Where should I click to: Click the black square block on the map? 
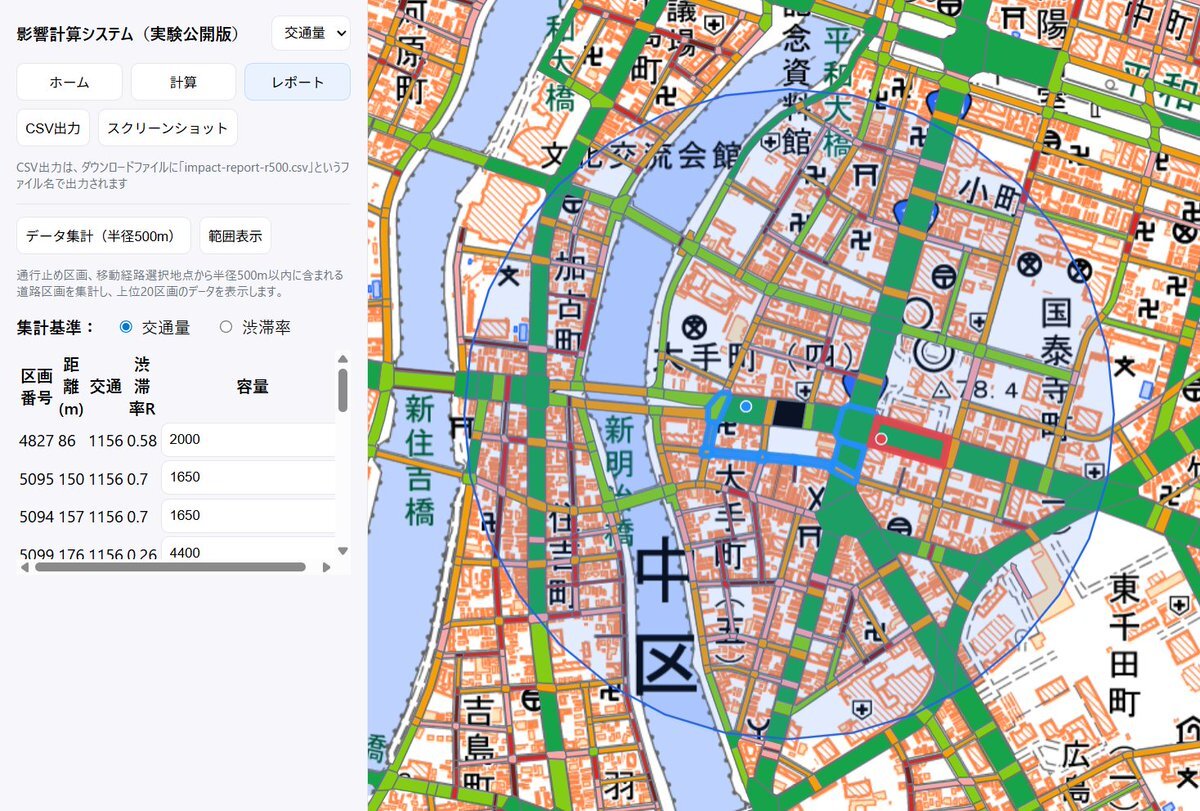(x=789, y=414)
